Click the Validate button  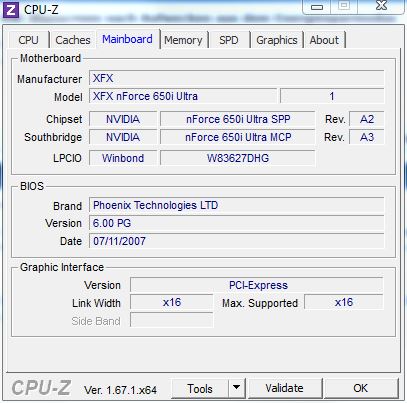click(285, 388)
